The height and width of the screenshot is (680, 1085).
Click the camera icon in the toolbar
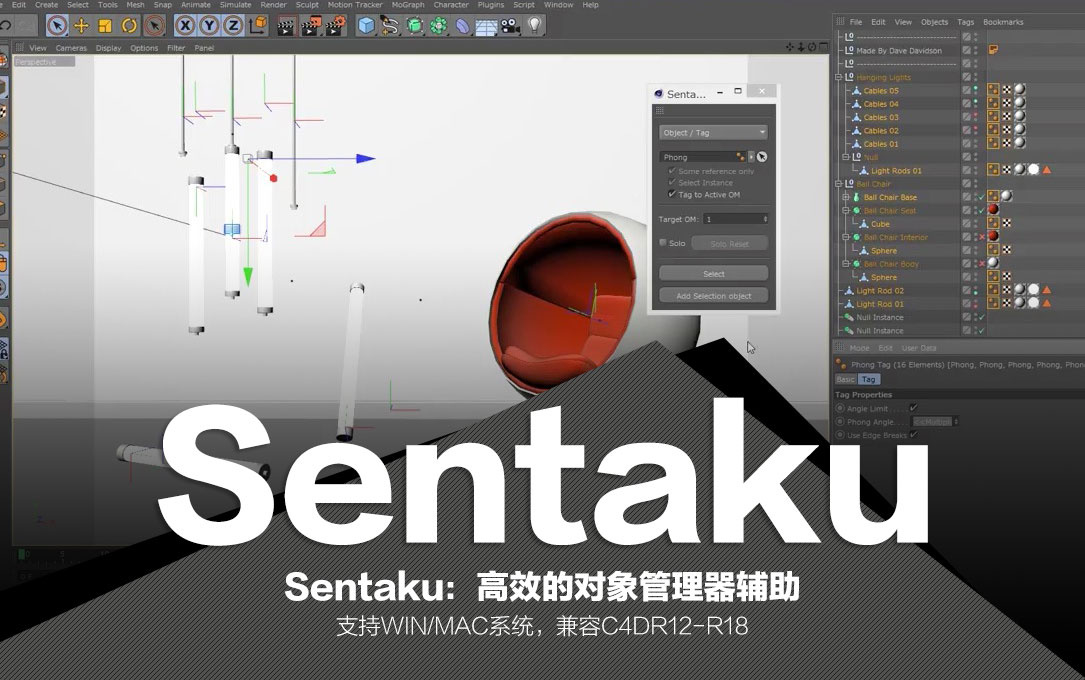coord(511,27)
